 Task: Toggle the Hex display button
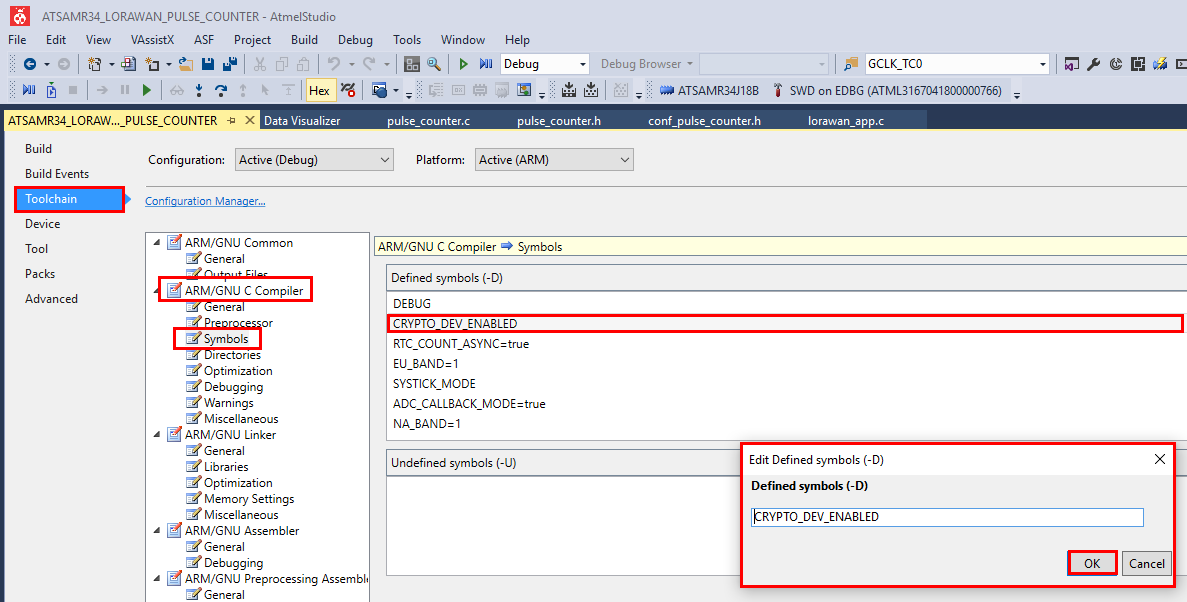(320, 90)
